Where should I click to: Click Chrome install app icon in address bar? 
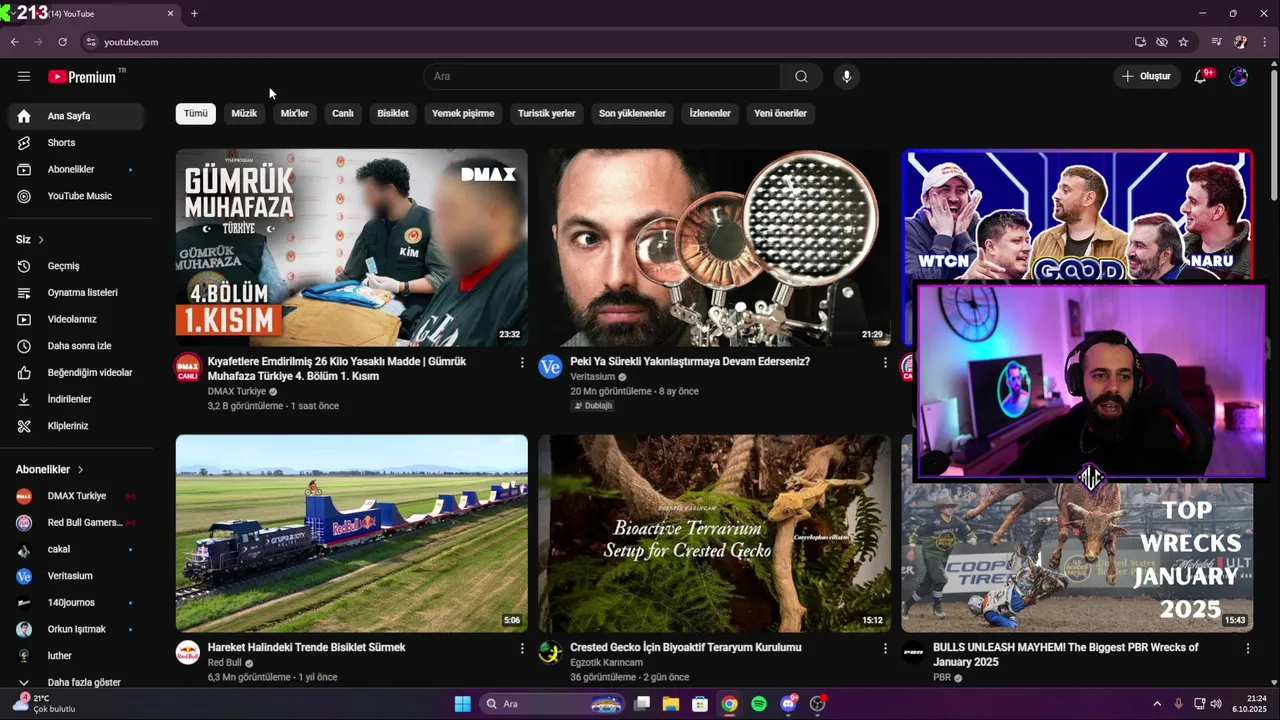[x=1140, y=42]
